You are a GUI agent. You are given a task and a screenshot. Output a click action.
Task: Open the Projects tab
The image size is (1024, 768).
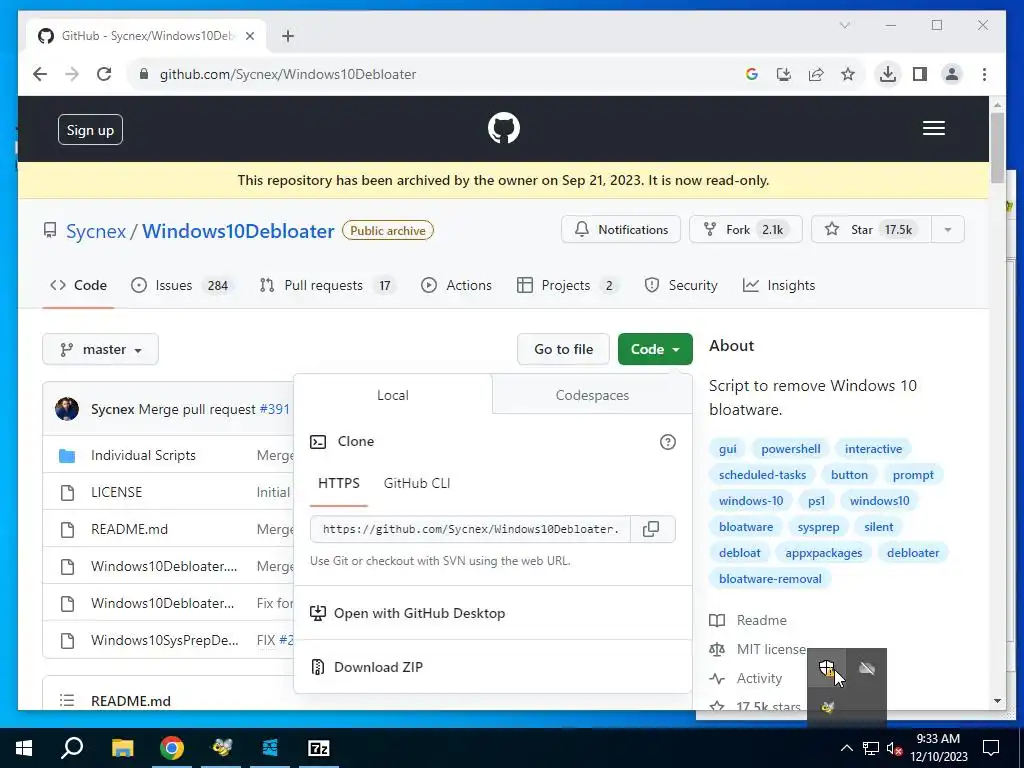pyautogui.click(x=567, y=285)
